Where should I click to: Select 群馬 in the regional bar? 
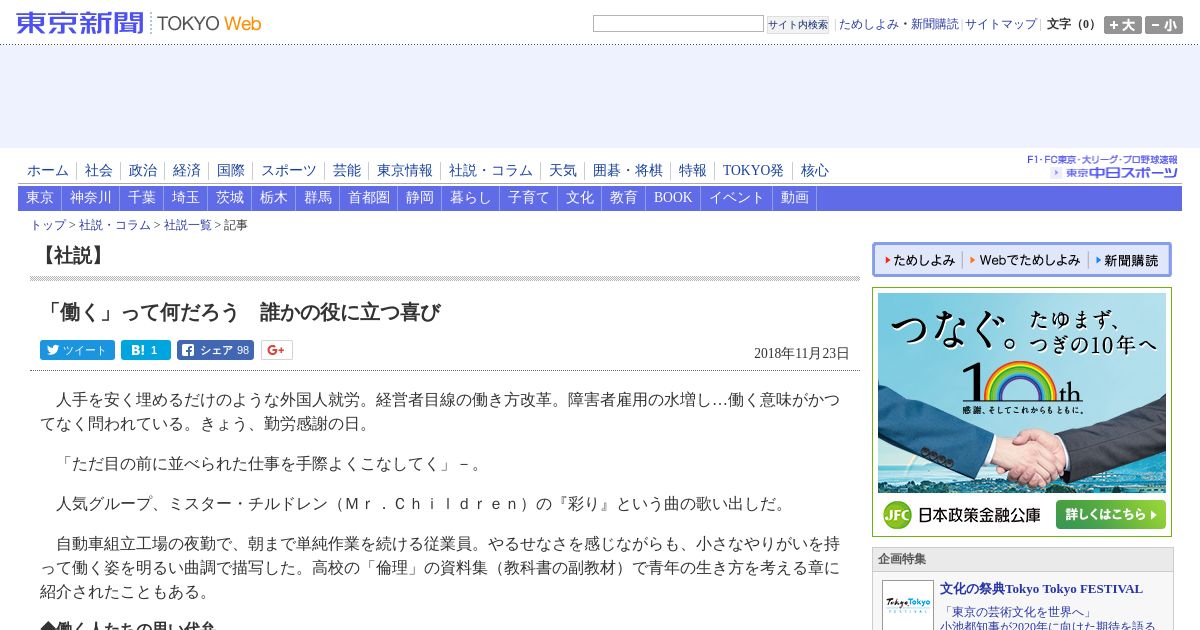click(x=318, y=198)
